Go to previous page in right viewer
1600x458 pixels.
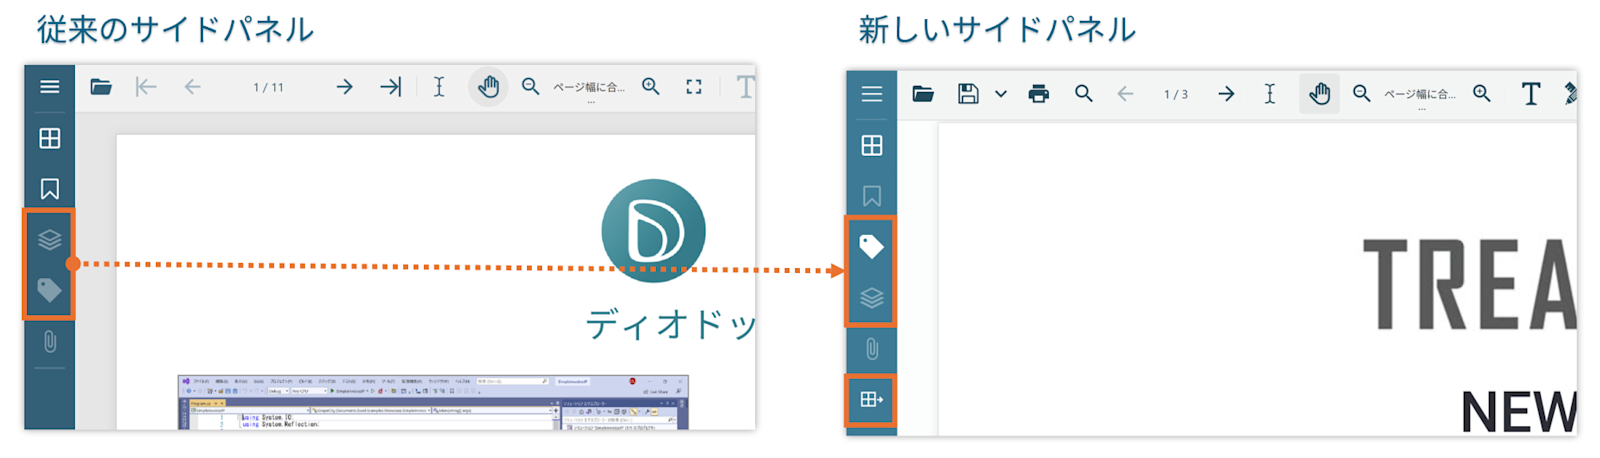(1126, 94)
